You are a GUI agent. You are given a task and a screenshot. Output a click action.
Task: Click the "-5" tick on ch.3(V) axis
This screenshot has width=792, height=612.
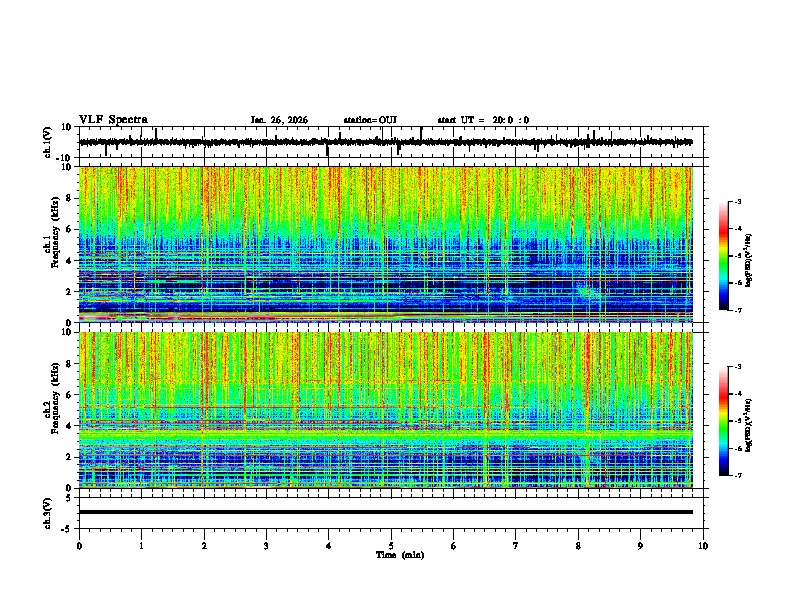pyautogui.click(x=67, y=529)
